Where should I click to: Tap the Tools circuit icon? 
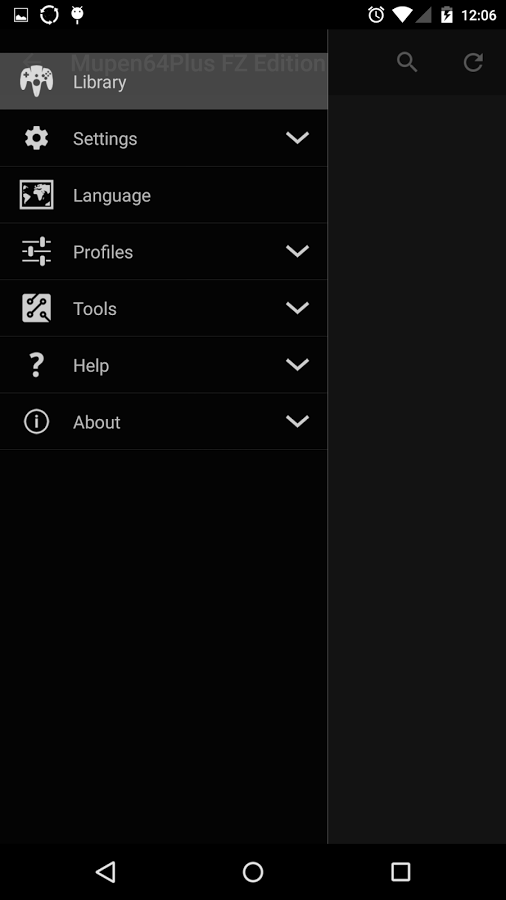click(37, 308)
